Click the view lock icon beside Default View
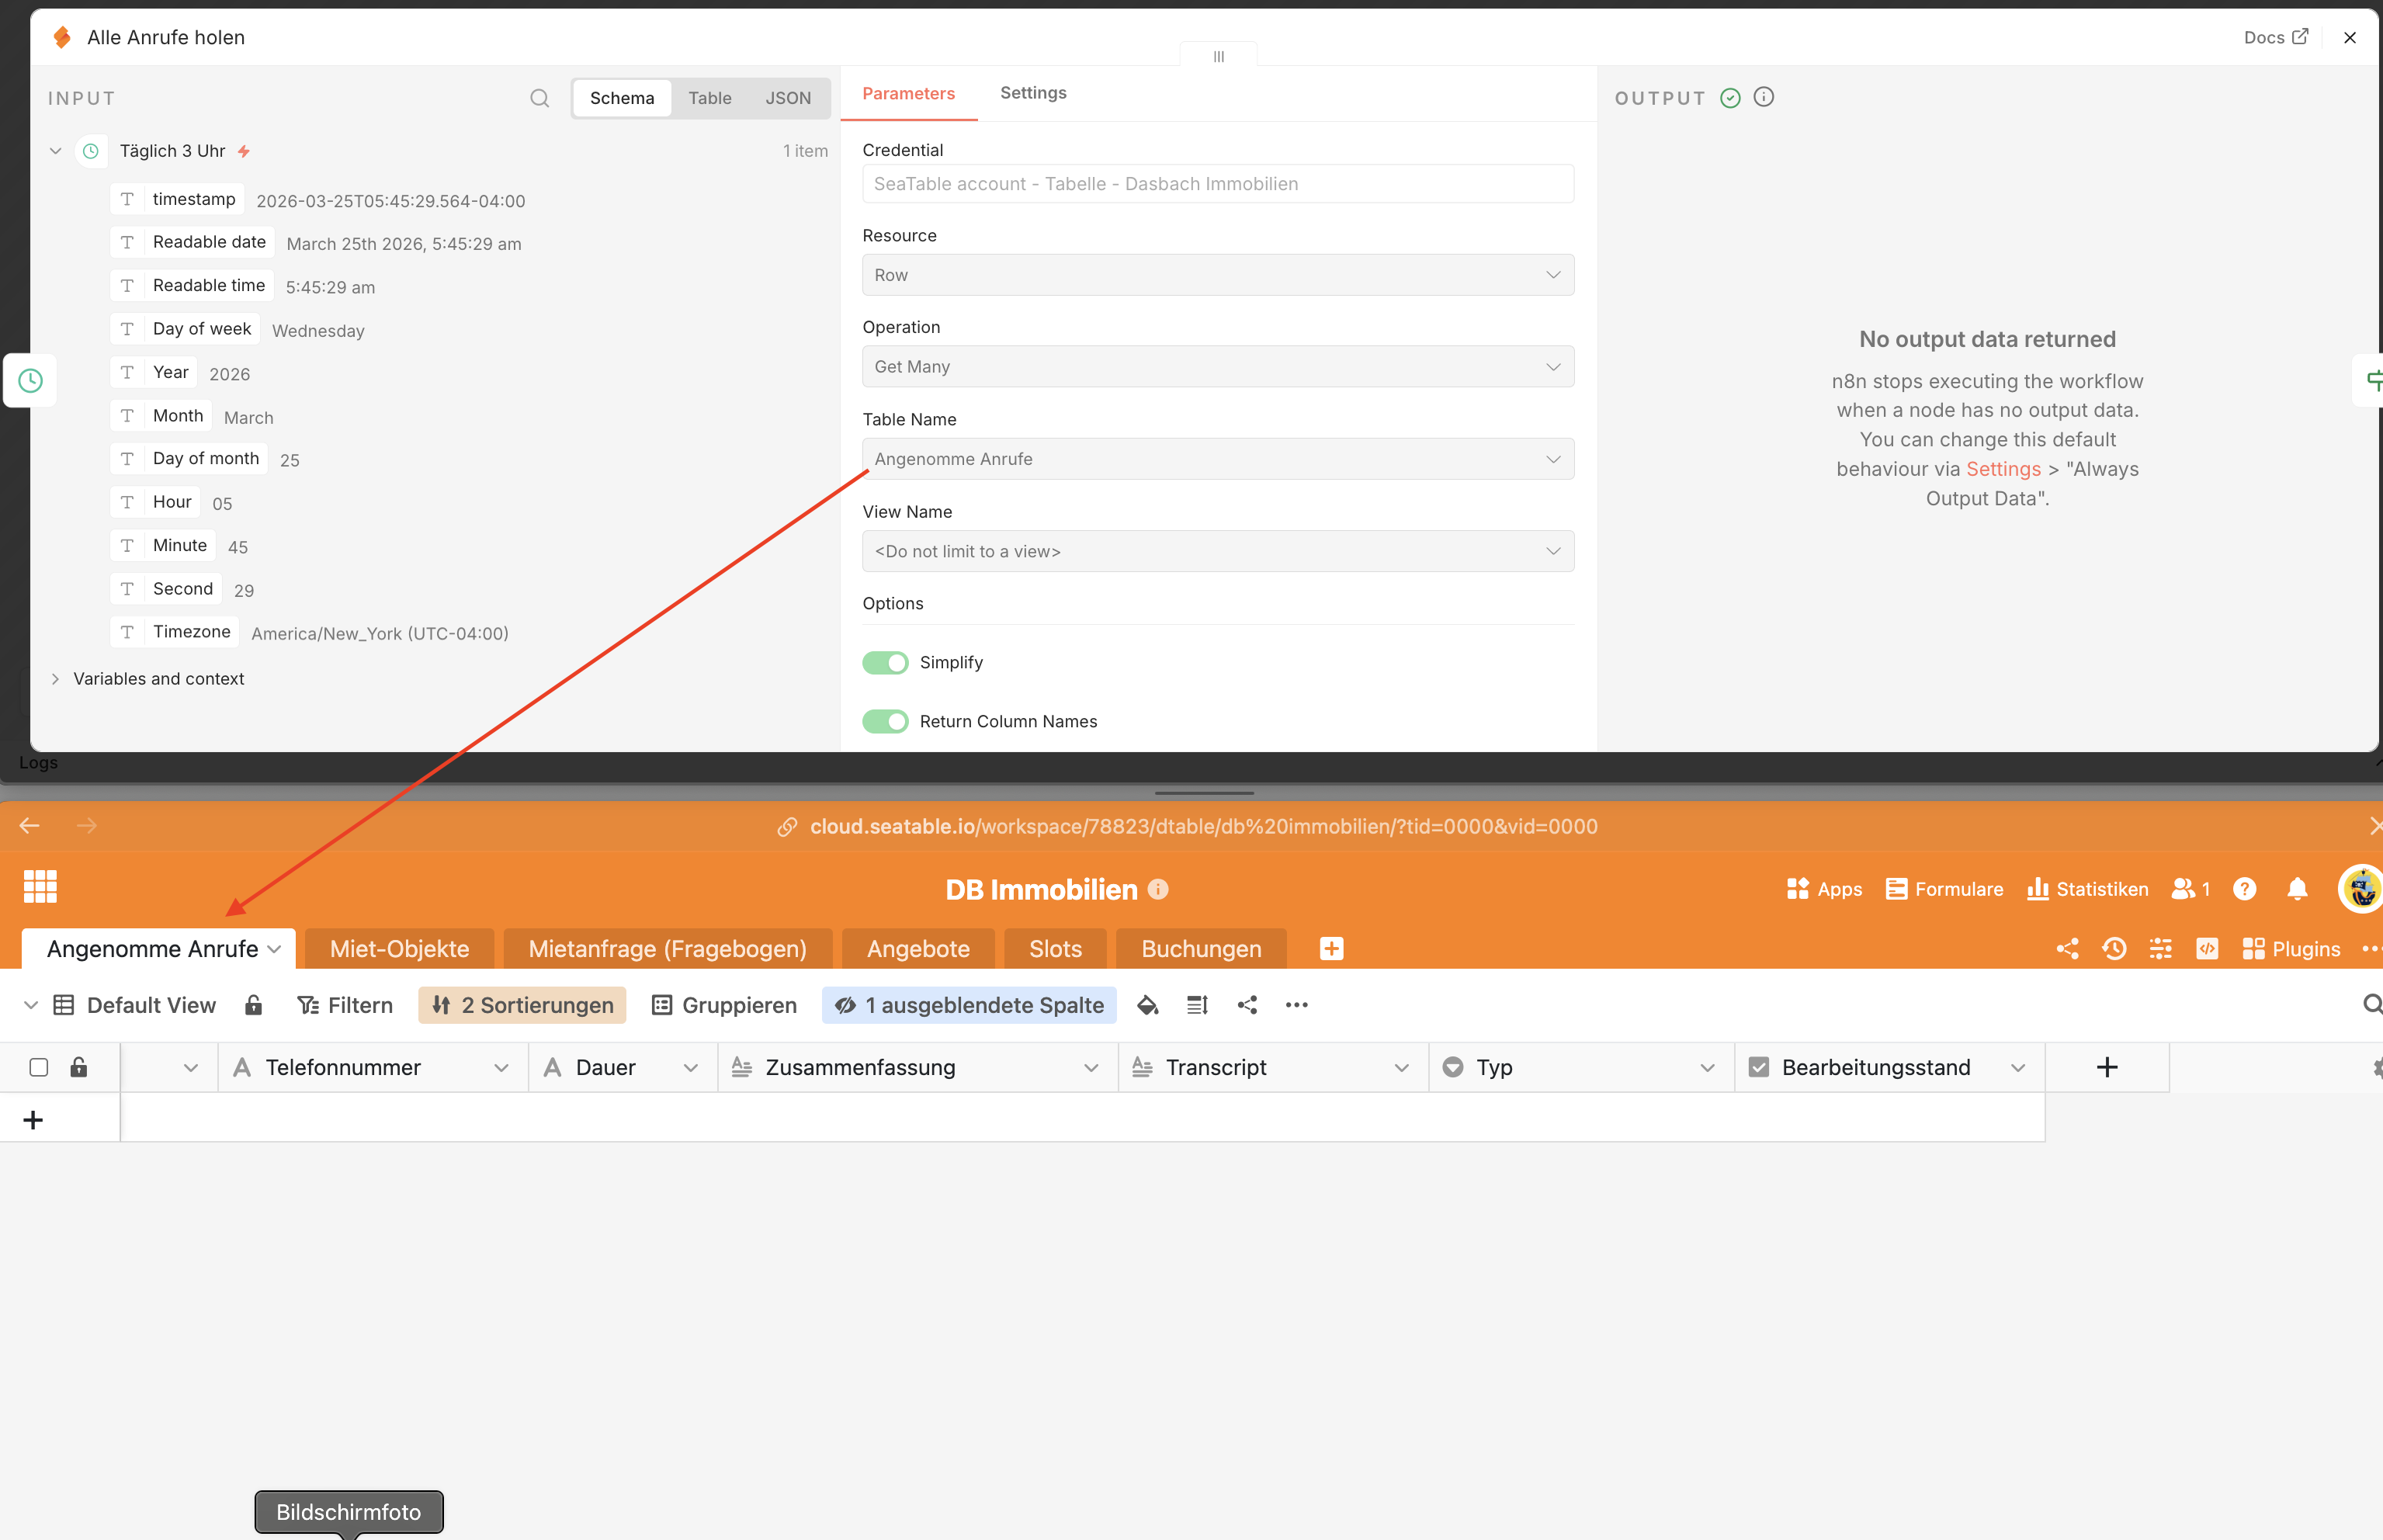The height and width of the screenshot is (1540, 2383). [x=253, y=1005]
